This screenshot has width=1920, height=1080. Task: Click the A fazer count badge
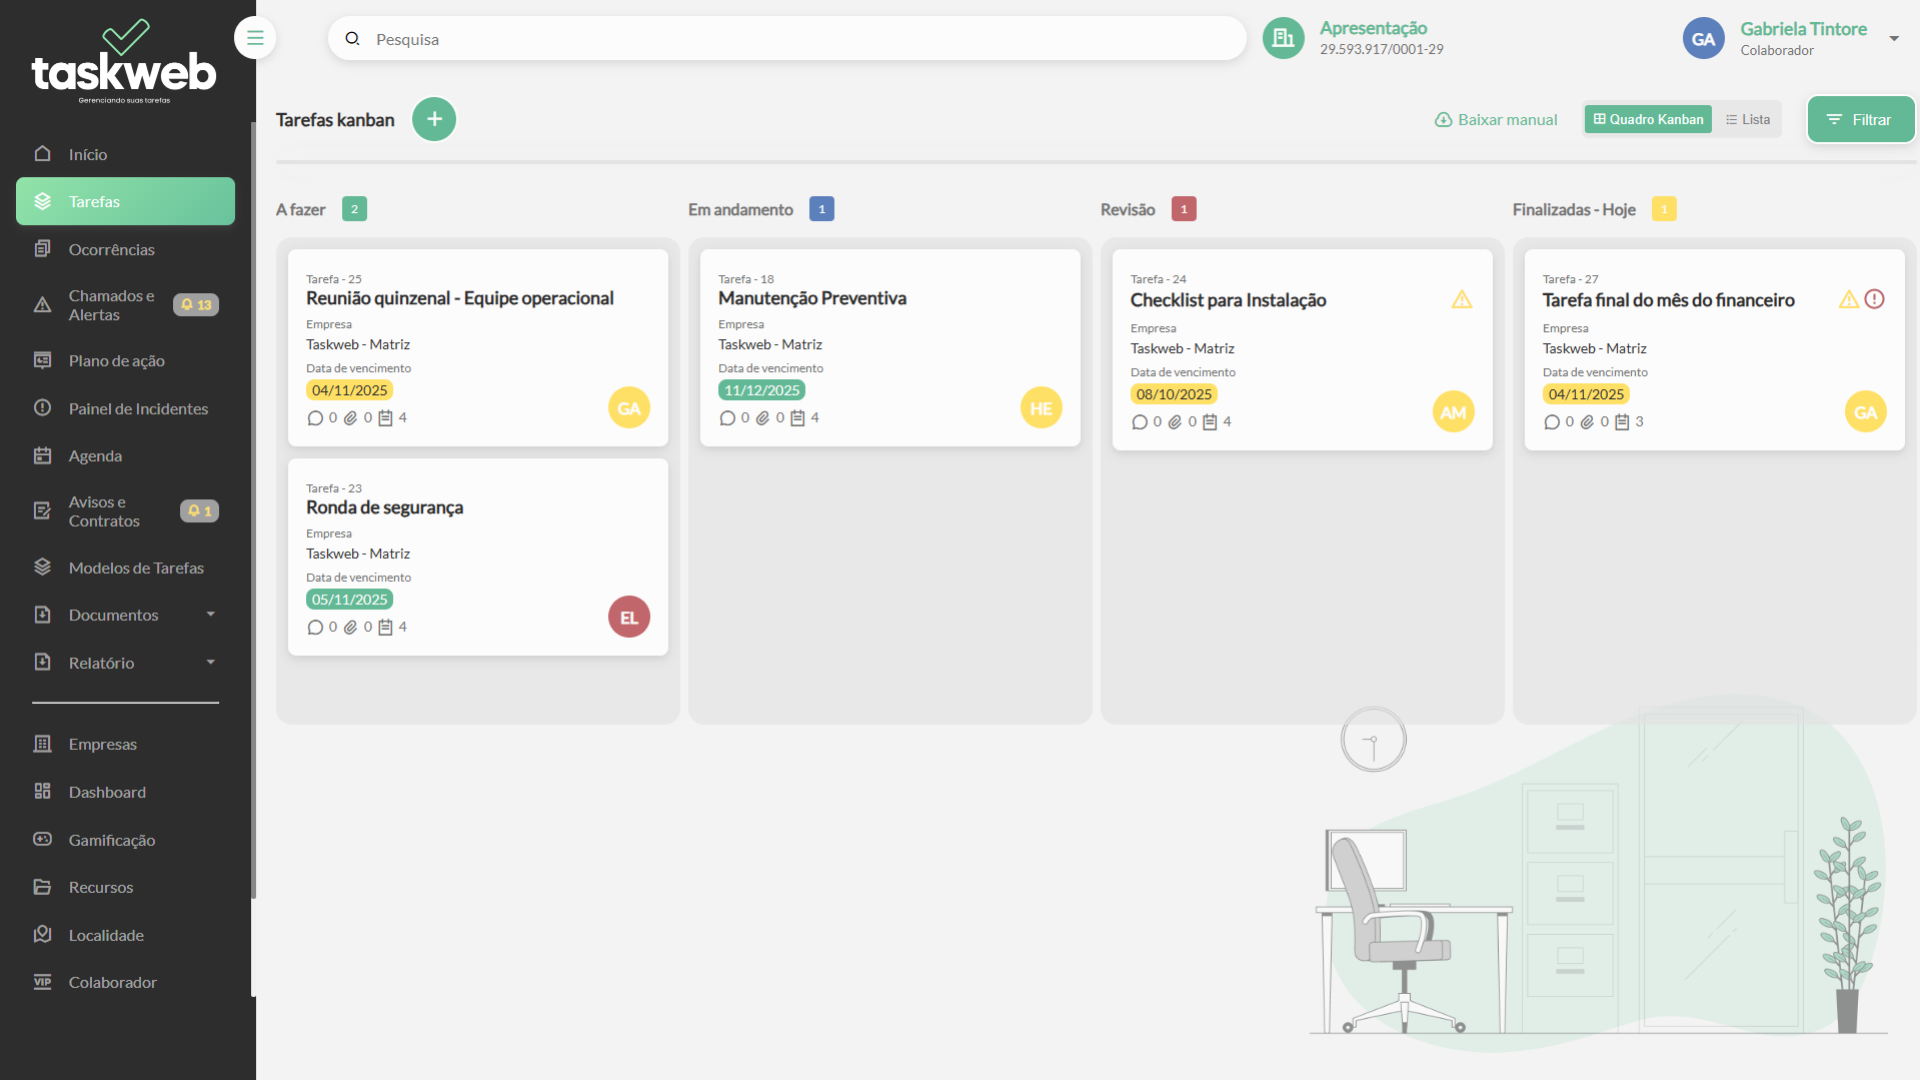tap(354, 209)
